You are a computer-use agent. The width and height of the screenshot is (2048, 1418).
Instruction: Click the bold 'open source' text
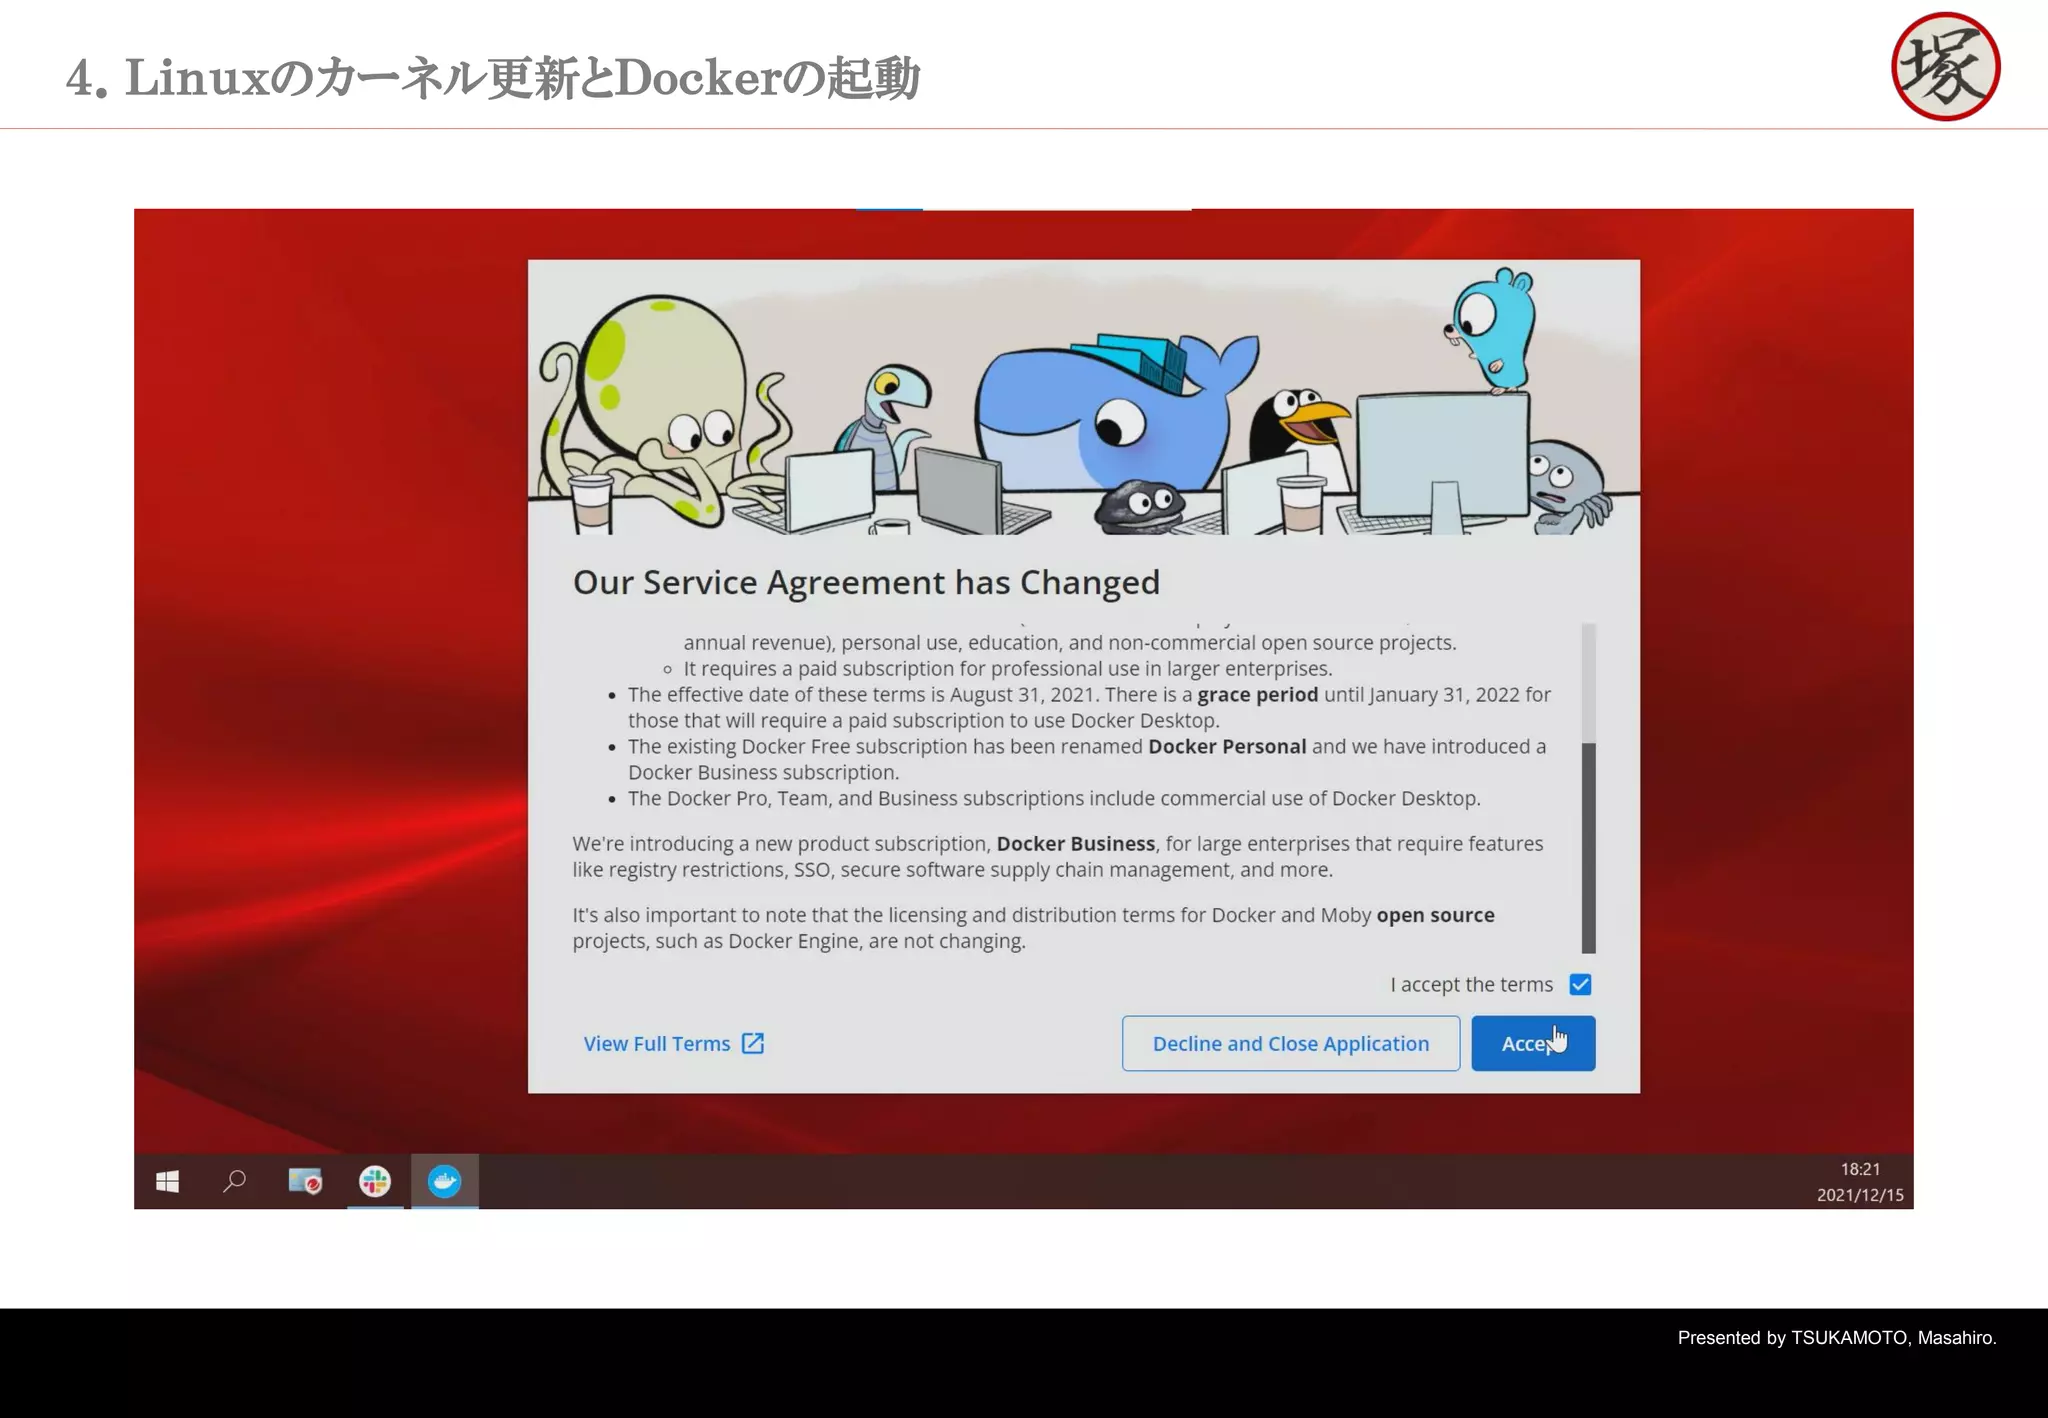[1435, 915]
